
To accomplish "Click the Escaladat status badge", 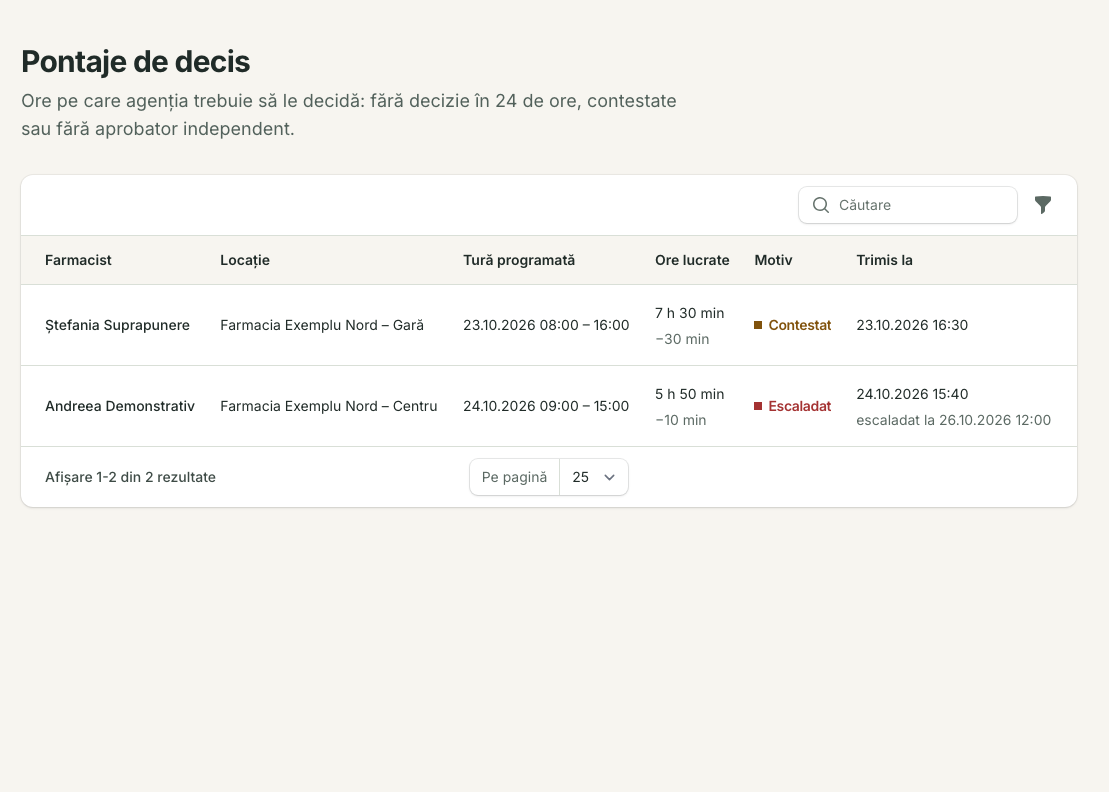I will coord(793,406).
